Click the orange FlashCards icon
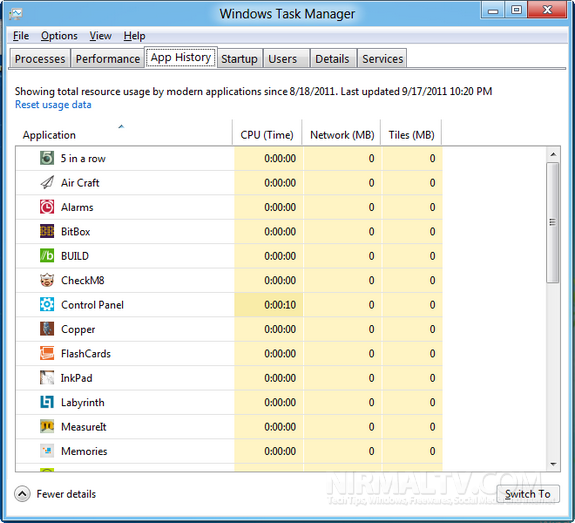The image size is (575, 523). click(47, 353)
